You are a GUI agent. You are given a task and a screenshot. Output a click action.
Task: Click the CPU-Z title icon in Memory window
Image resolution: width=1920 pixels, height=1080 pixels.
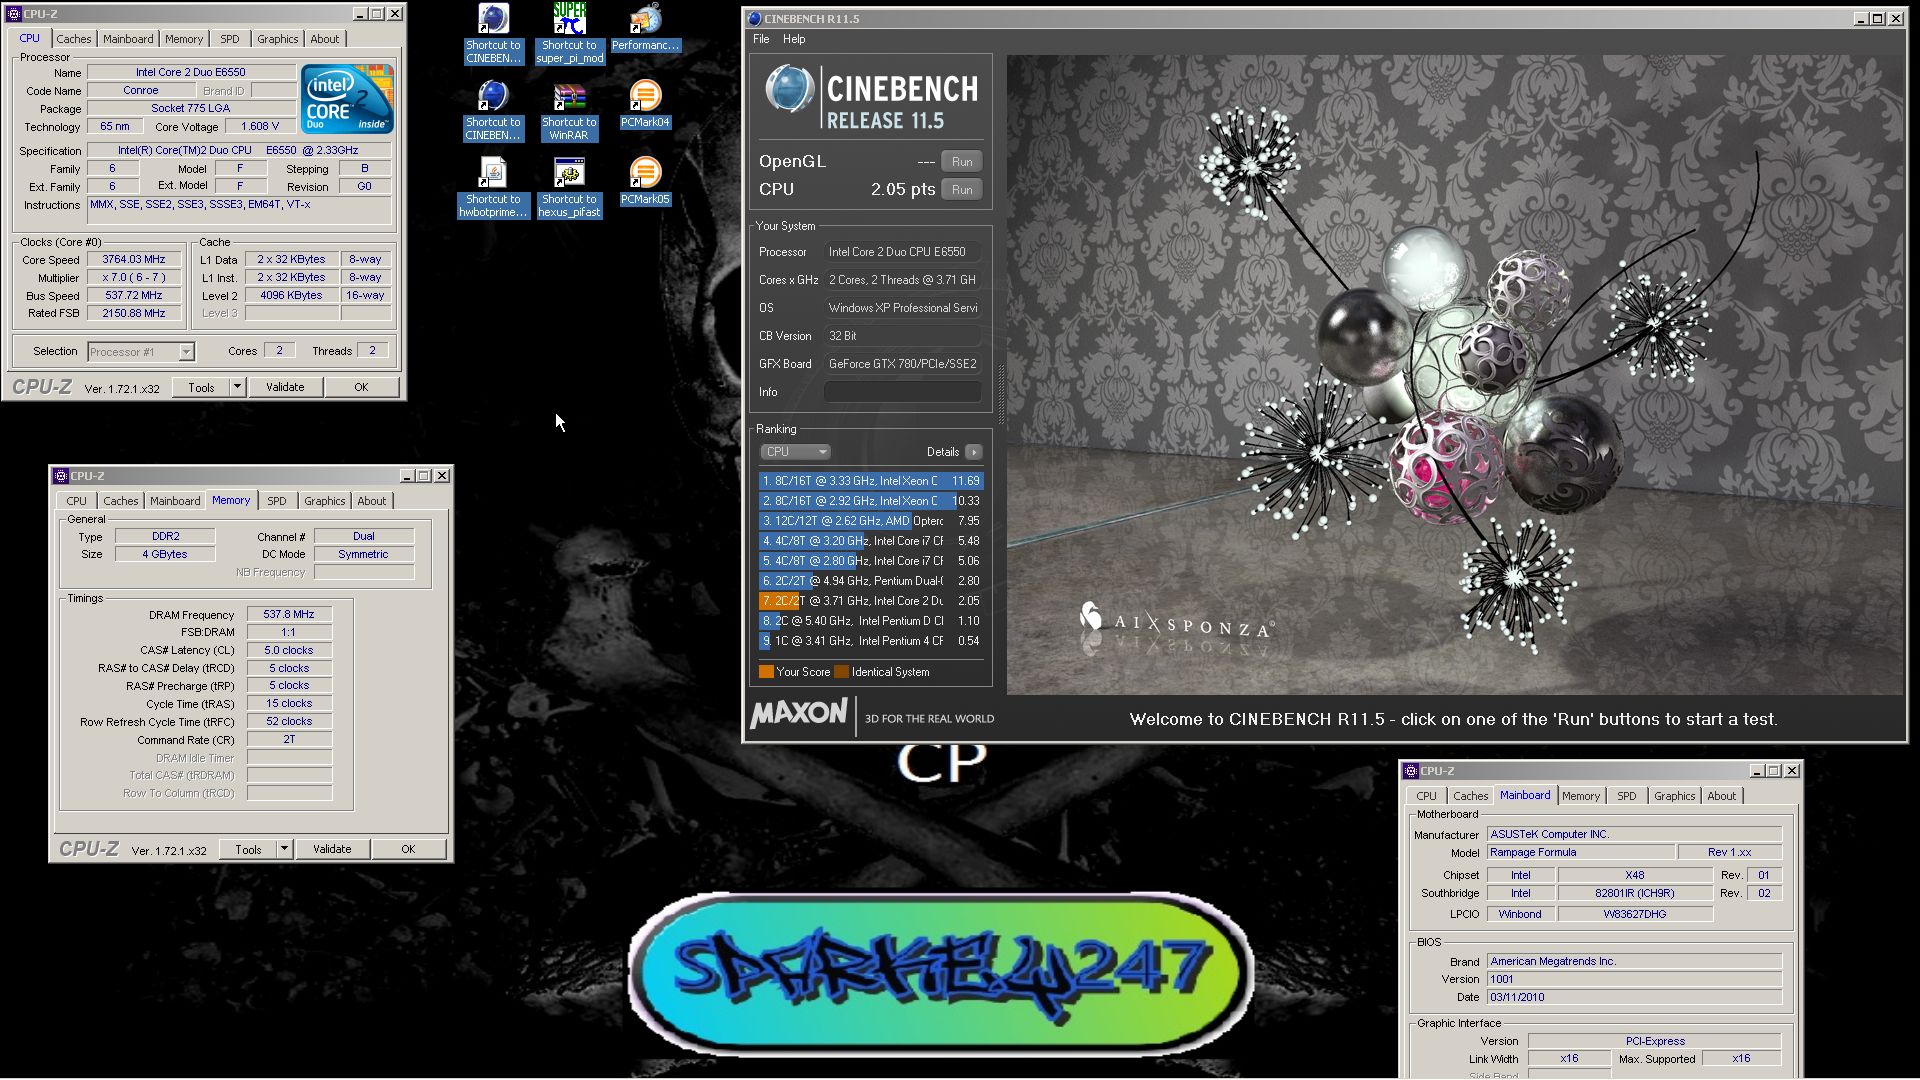click(x=61, y=476)
